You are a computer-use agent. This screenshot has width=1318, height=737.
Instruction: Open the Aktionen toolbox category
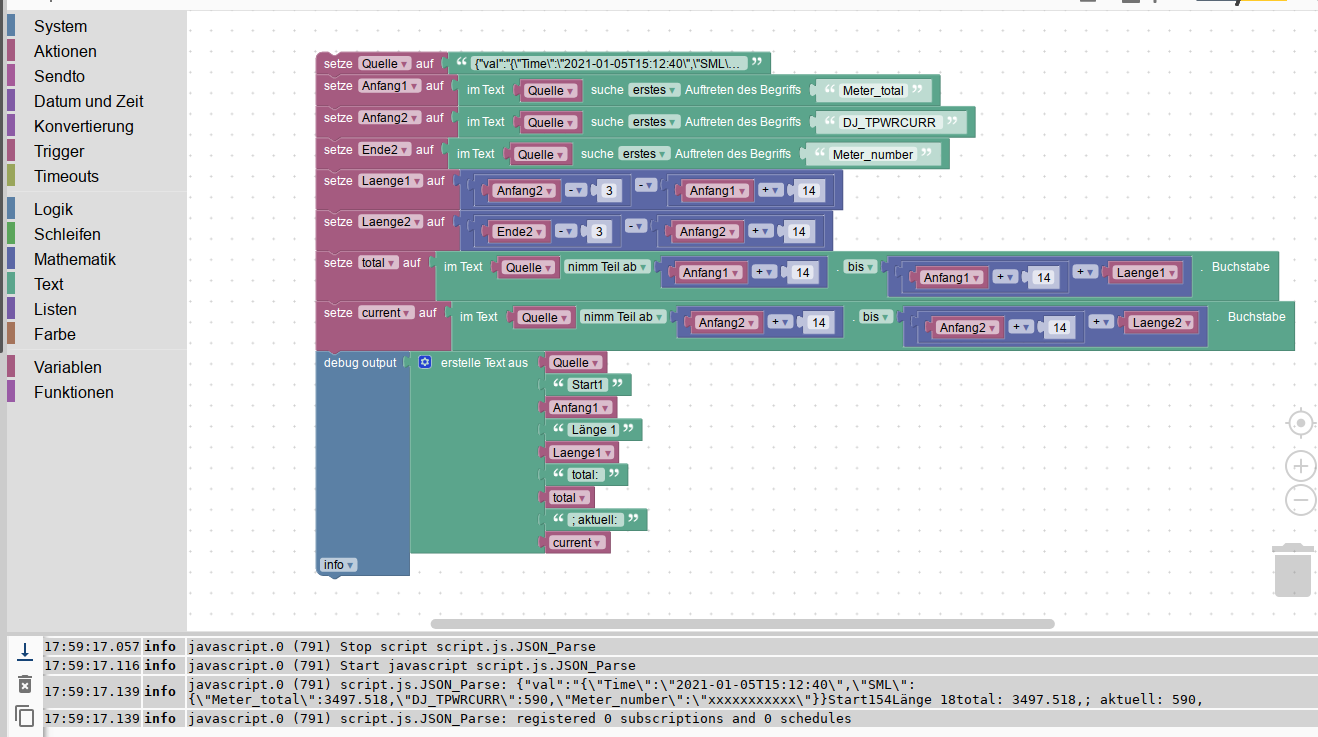pyautogui.click(x=65, y=51)
